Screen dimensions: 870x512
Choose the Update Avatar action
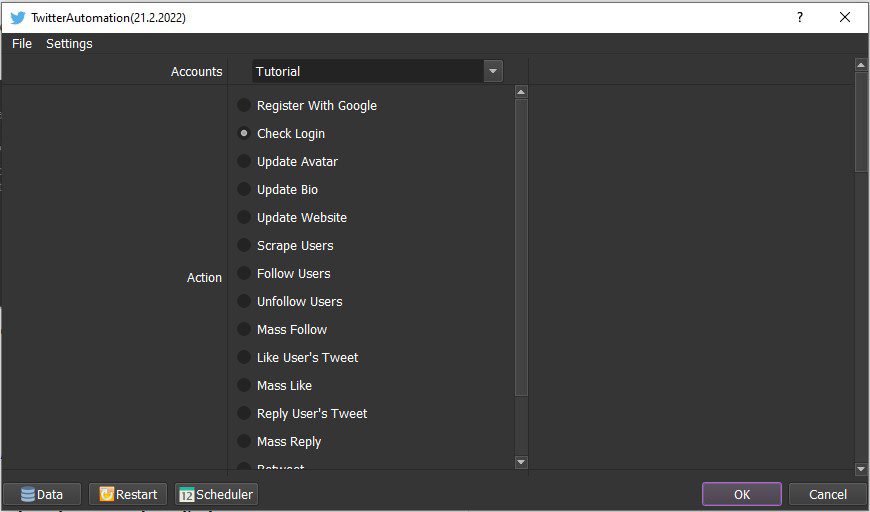[x=288, y=161]
